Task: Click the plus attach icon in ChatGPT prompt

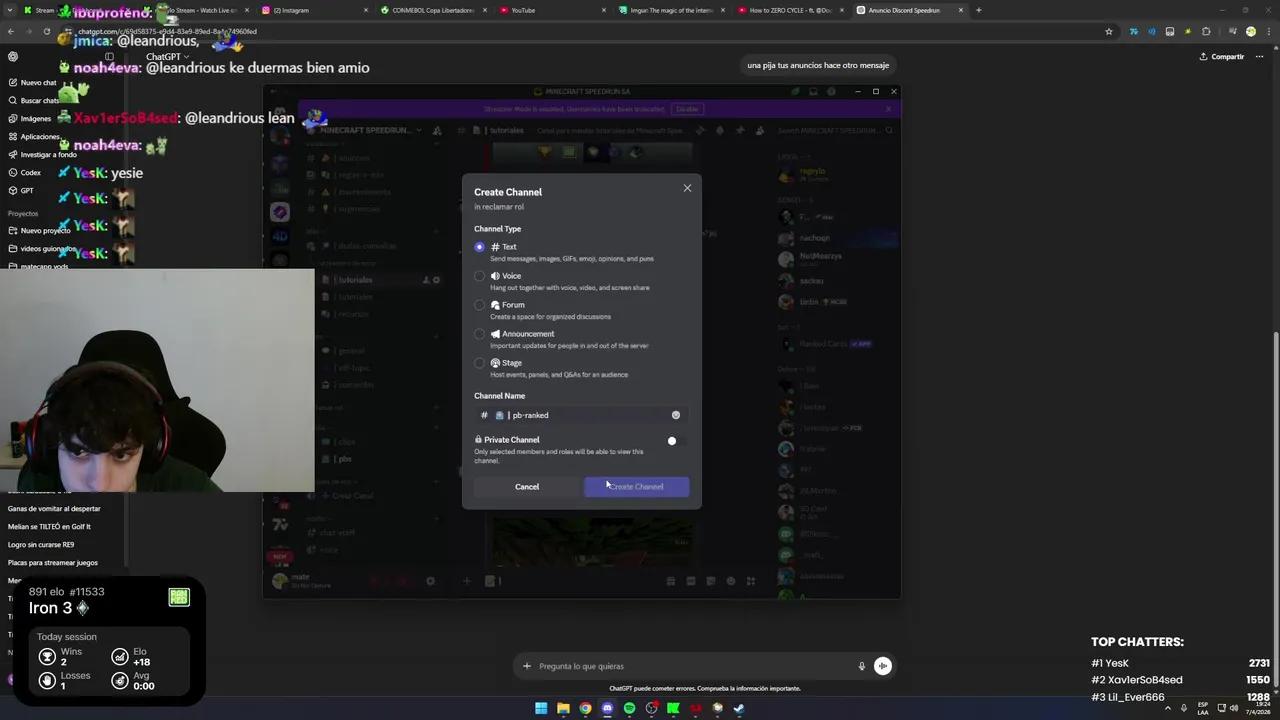Action: 527,666
